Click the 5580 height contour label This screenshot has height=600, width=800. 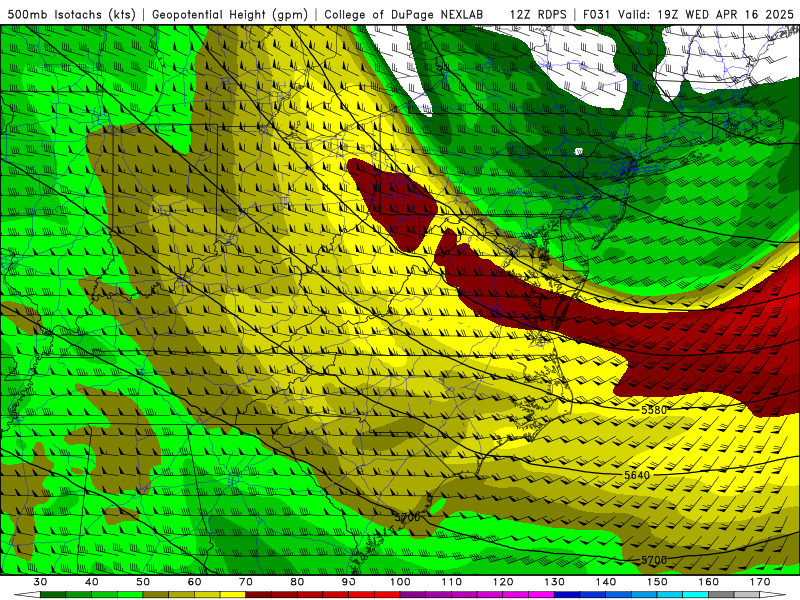tap(654, 410)
